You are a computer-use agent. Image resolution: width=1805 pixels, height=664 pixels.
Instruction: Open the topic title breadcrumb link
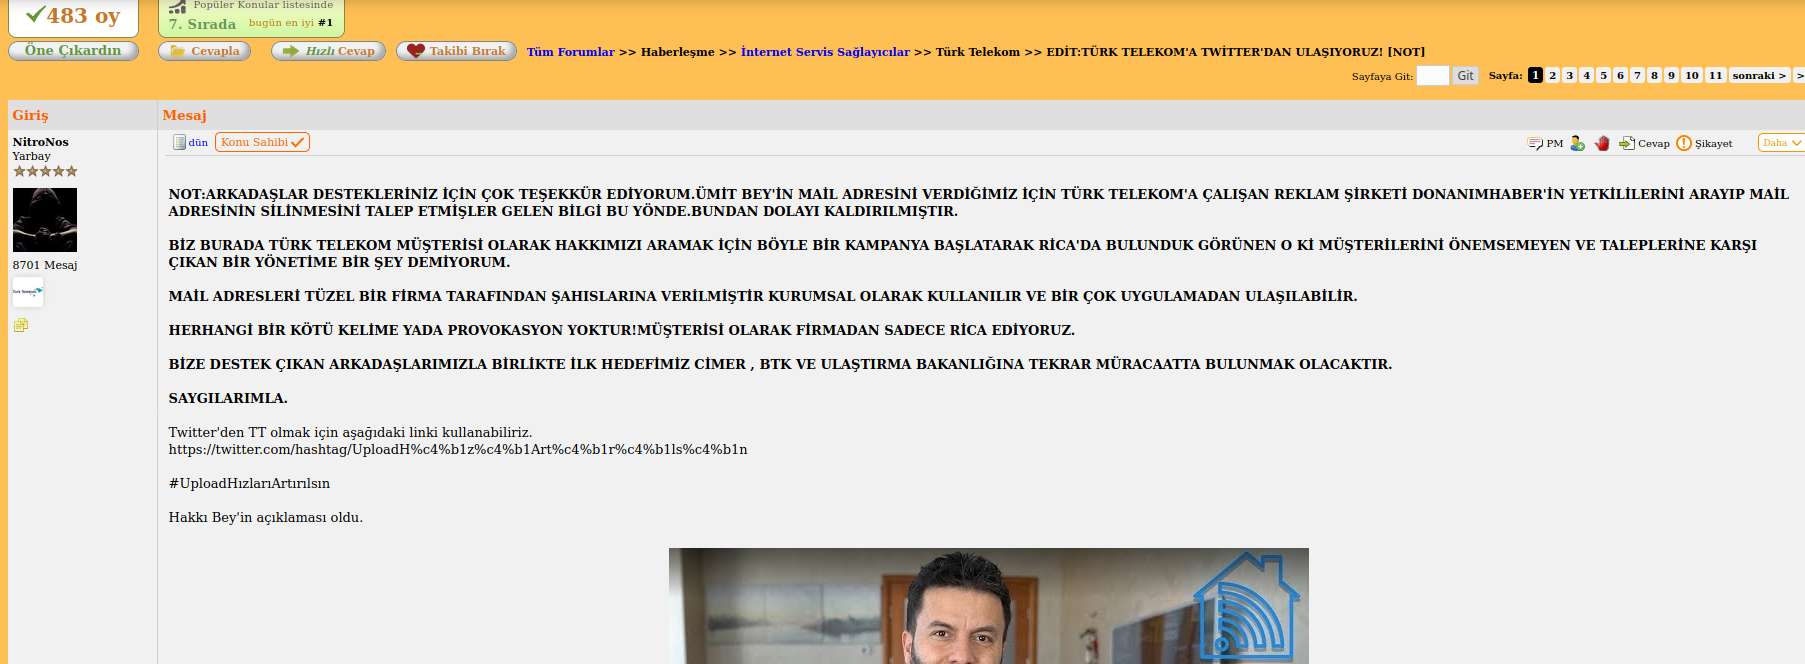[1236, 52]
